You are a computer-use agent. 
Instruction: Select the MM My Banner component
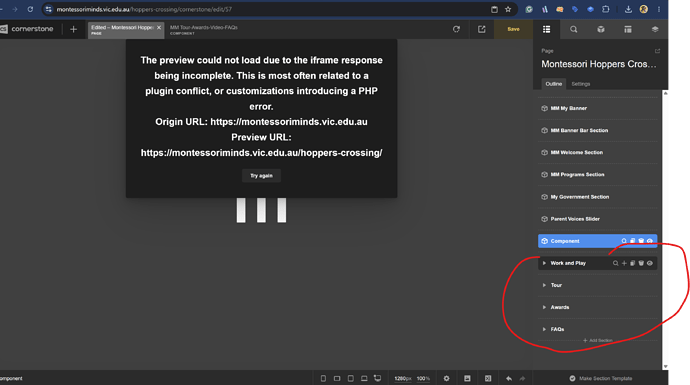(598, 108)
